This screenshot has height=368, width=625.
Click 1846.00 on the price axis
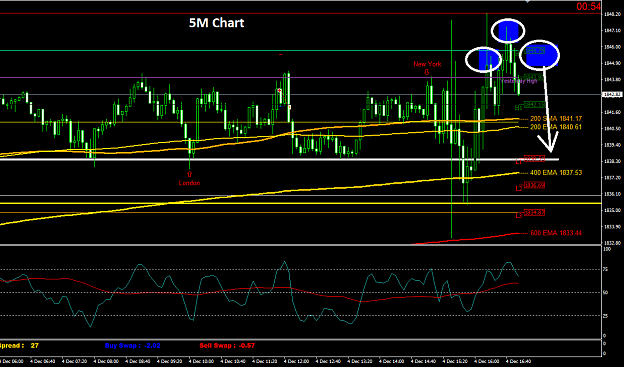613,47
